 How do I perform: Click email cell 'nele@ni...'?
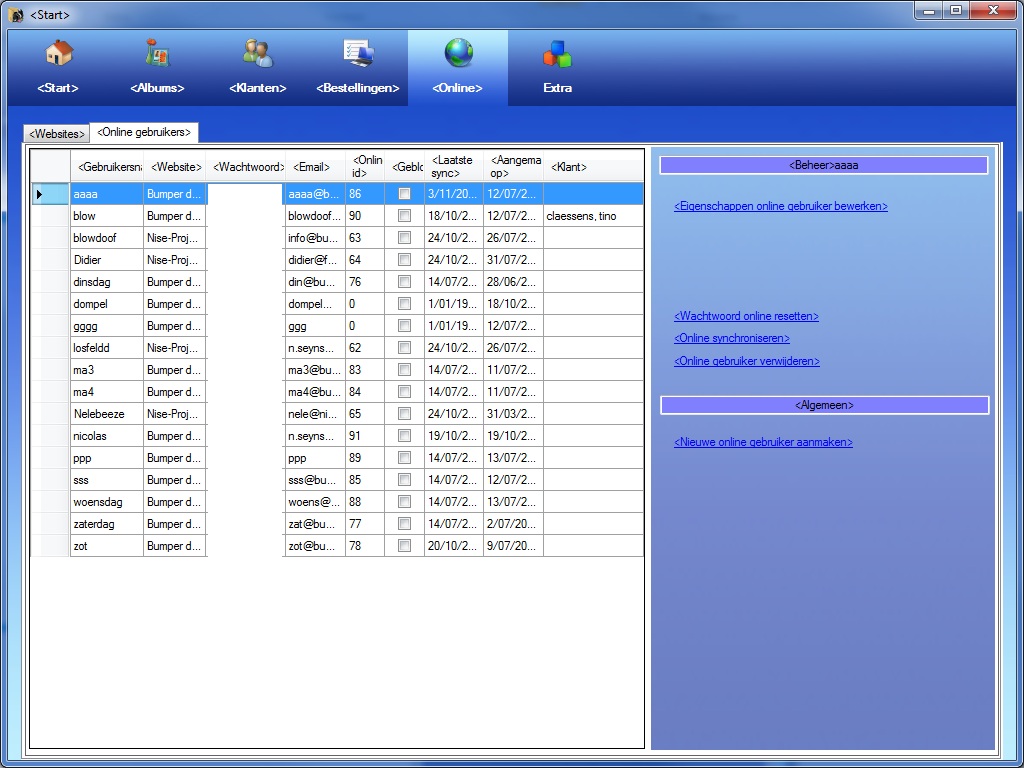[315, 414]
